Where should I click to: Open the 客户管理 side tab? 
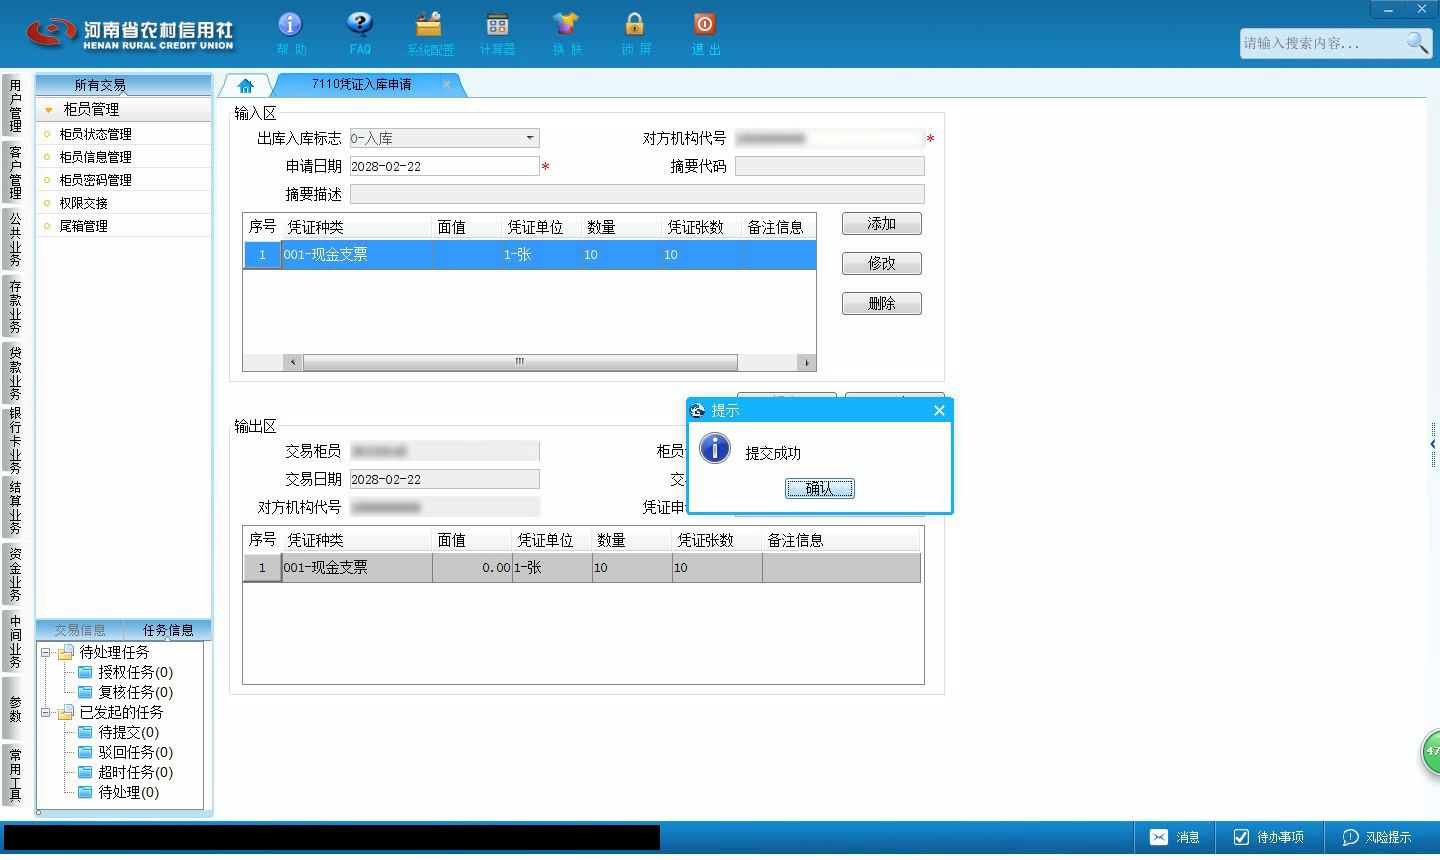[x=15, y=172]
